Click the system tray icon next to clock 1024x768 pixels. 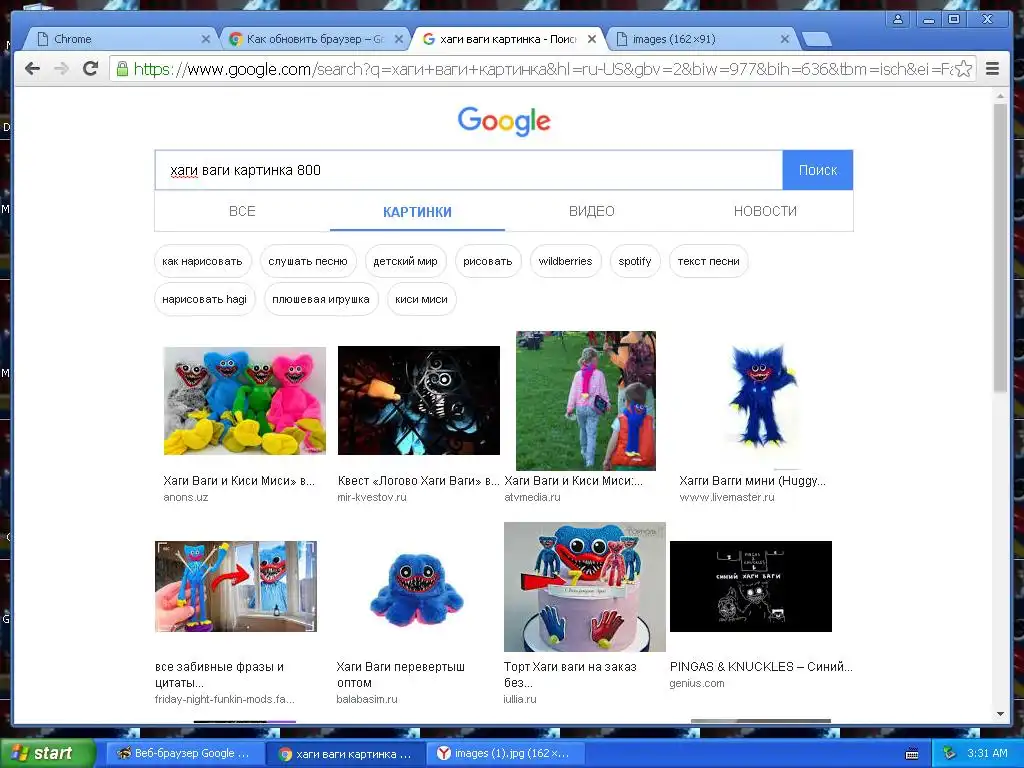pyautogui.click(x=949, y=754)
